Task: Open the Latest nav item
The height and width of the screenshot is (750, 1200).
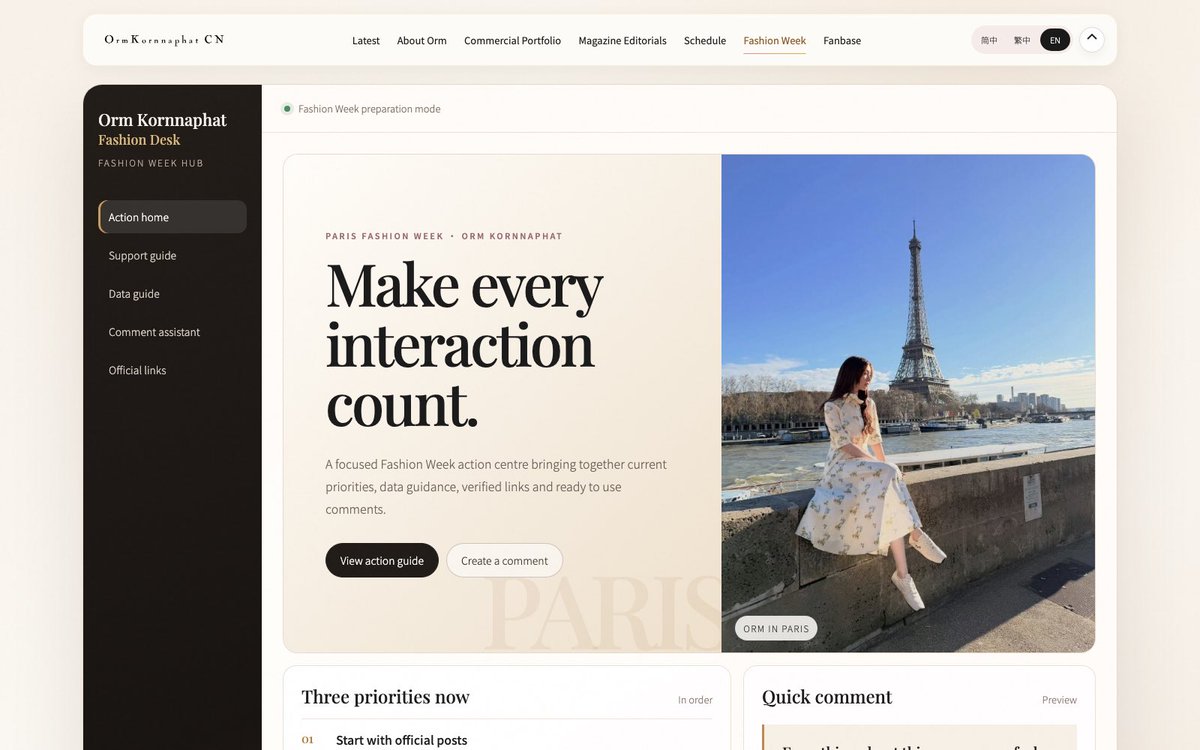Action: click(x=366, y=41)
